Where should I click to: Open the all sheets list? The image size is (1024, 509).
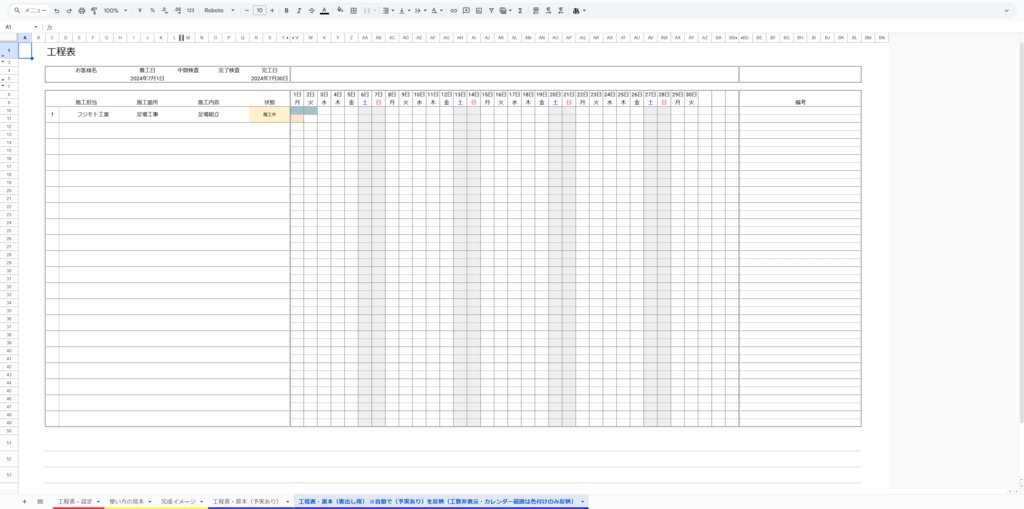click(40, 501)
